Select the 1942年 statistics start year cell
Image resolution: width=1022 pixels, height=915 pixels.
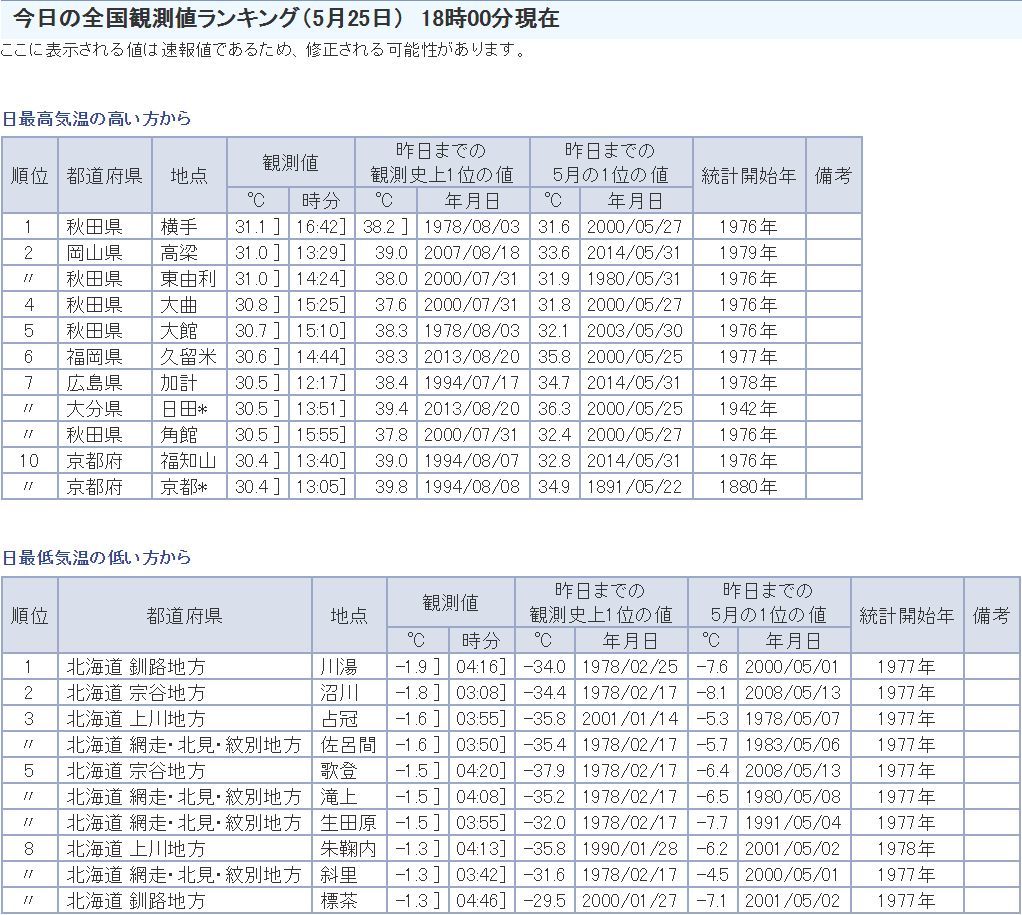coord(747,409)
